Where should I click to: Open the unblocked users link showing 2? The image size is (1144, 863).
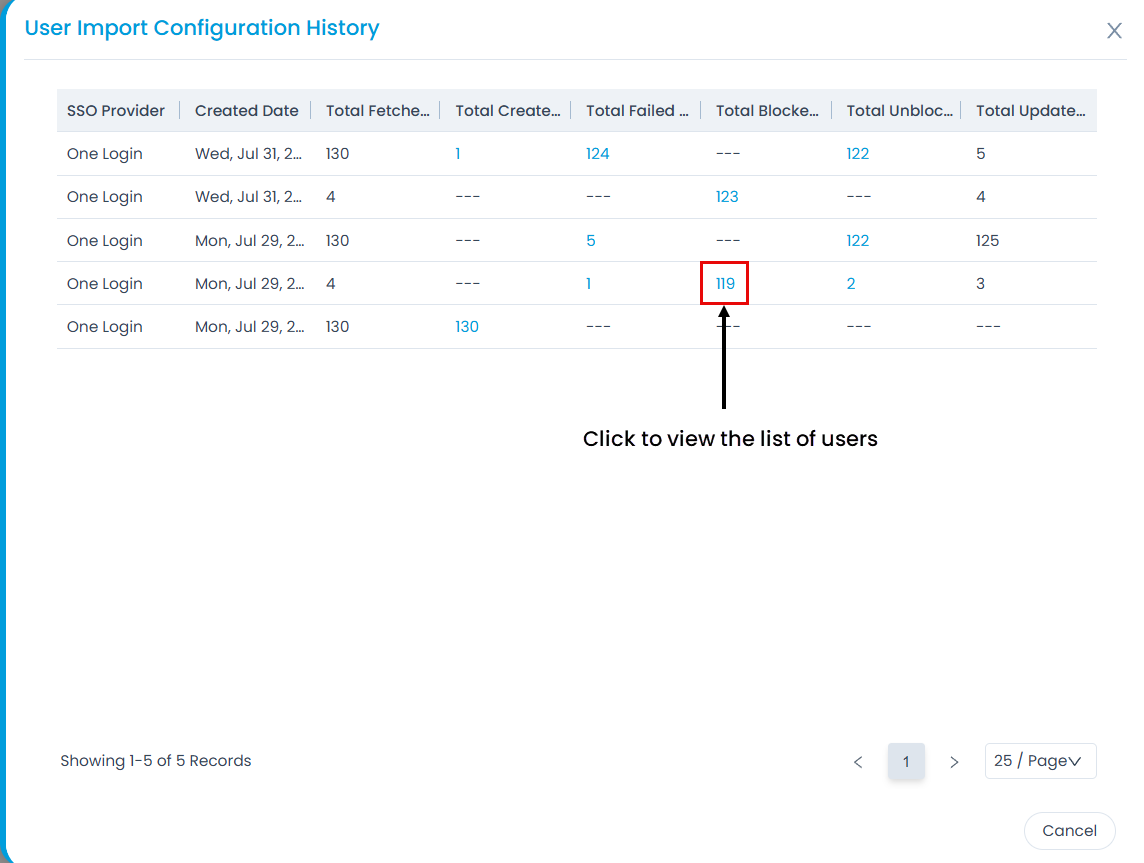(851, 284)
